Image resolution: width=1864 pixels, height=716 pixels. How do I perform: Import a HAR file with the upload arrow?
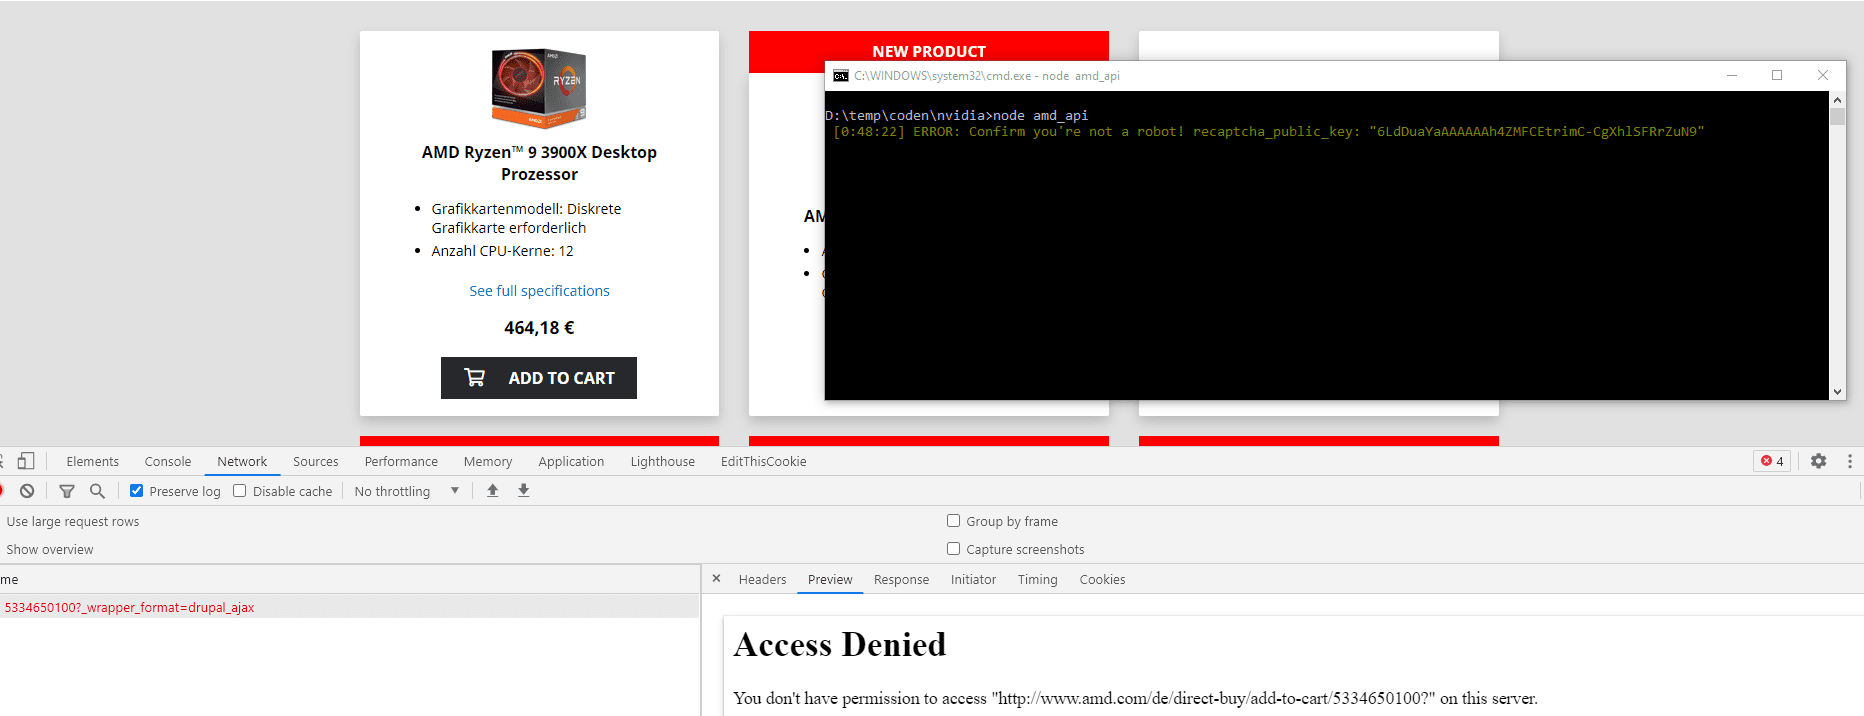tap(492, 490)
